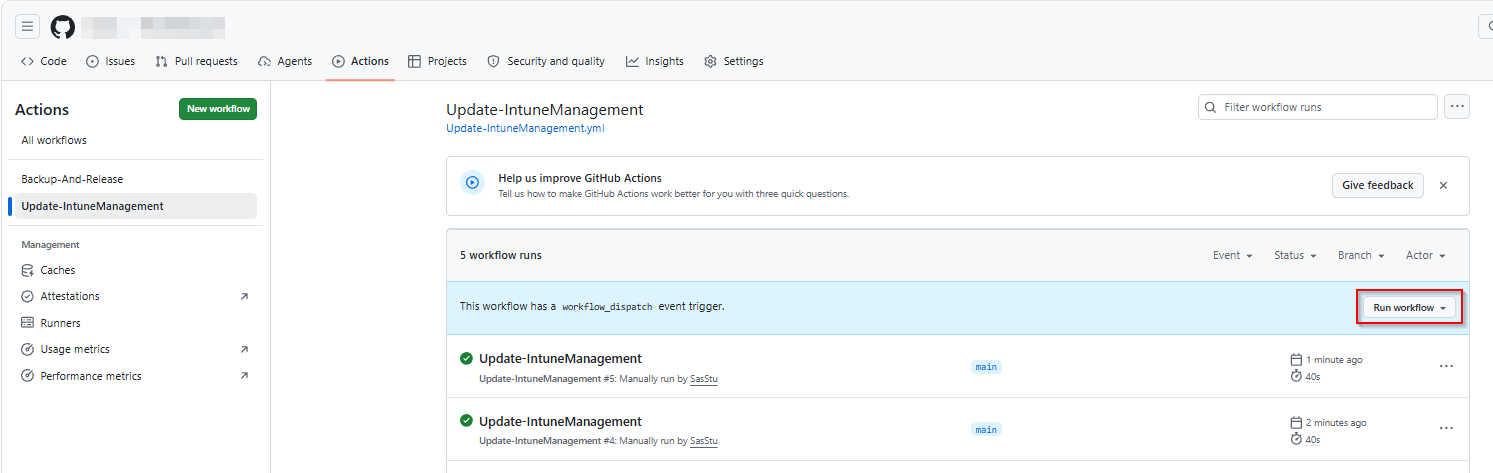1493x473 pixels.
Task: Open the Issues tab
Action: (x=110, y=61)
